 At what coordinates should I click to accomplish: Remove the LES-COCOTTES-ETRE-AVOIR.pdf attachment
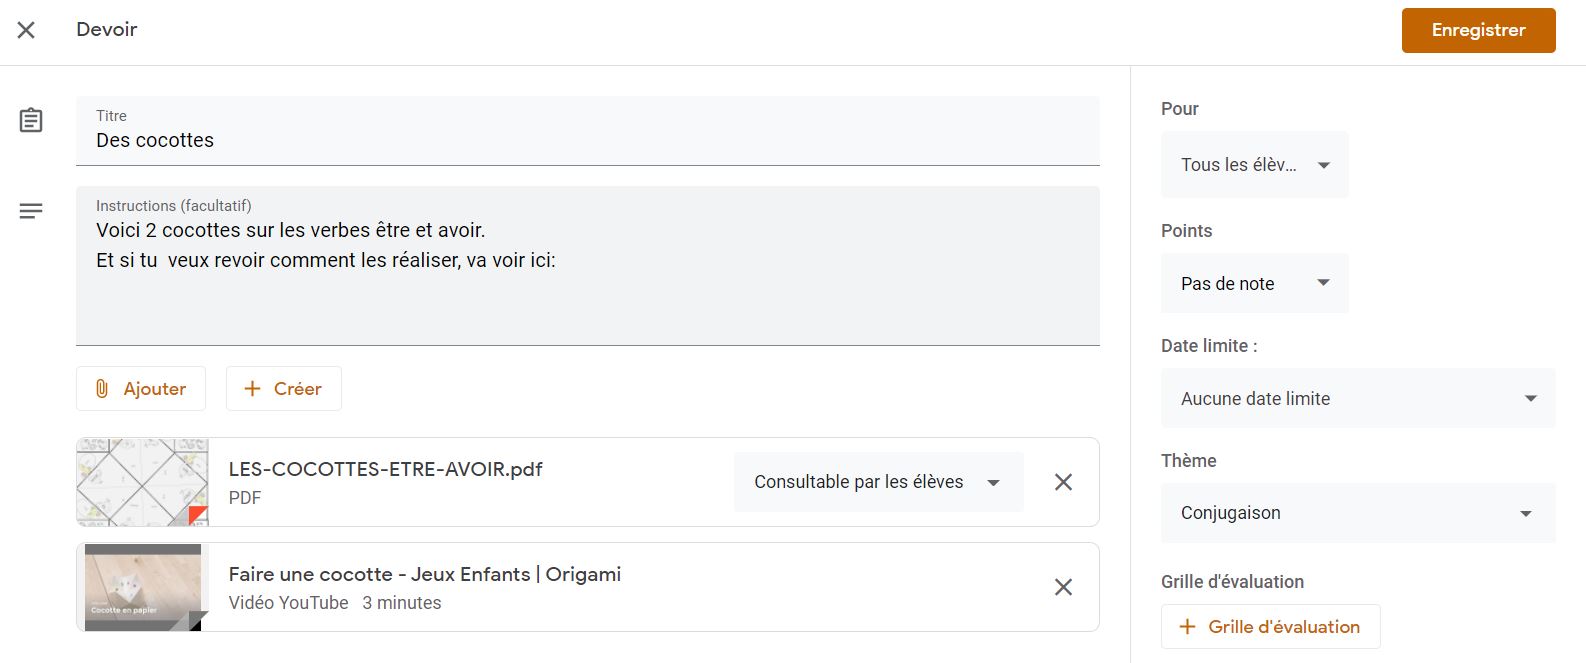[1063, 482]
